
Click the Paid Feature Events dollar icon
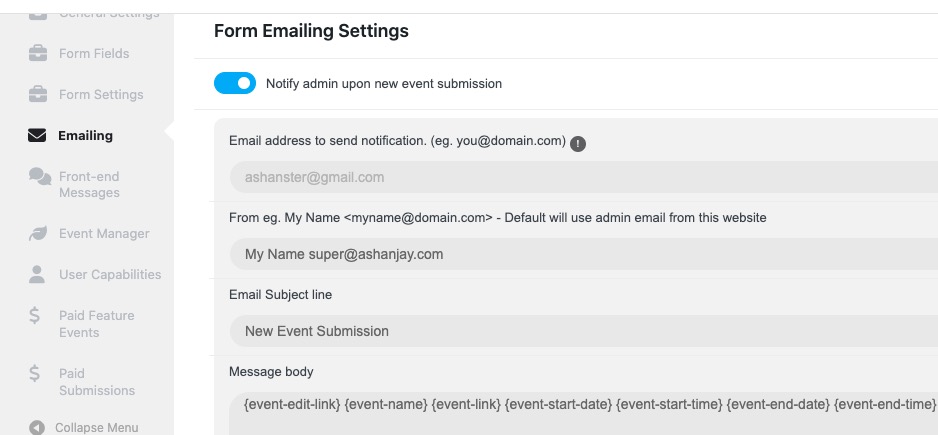tap(35, 315)
